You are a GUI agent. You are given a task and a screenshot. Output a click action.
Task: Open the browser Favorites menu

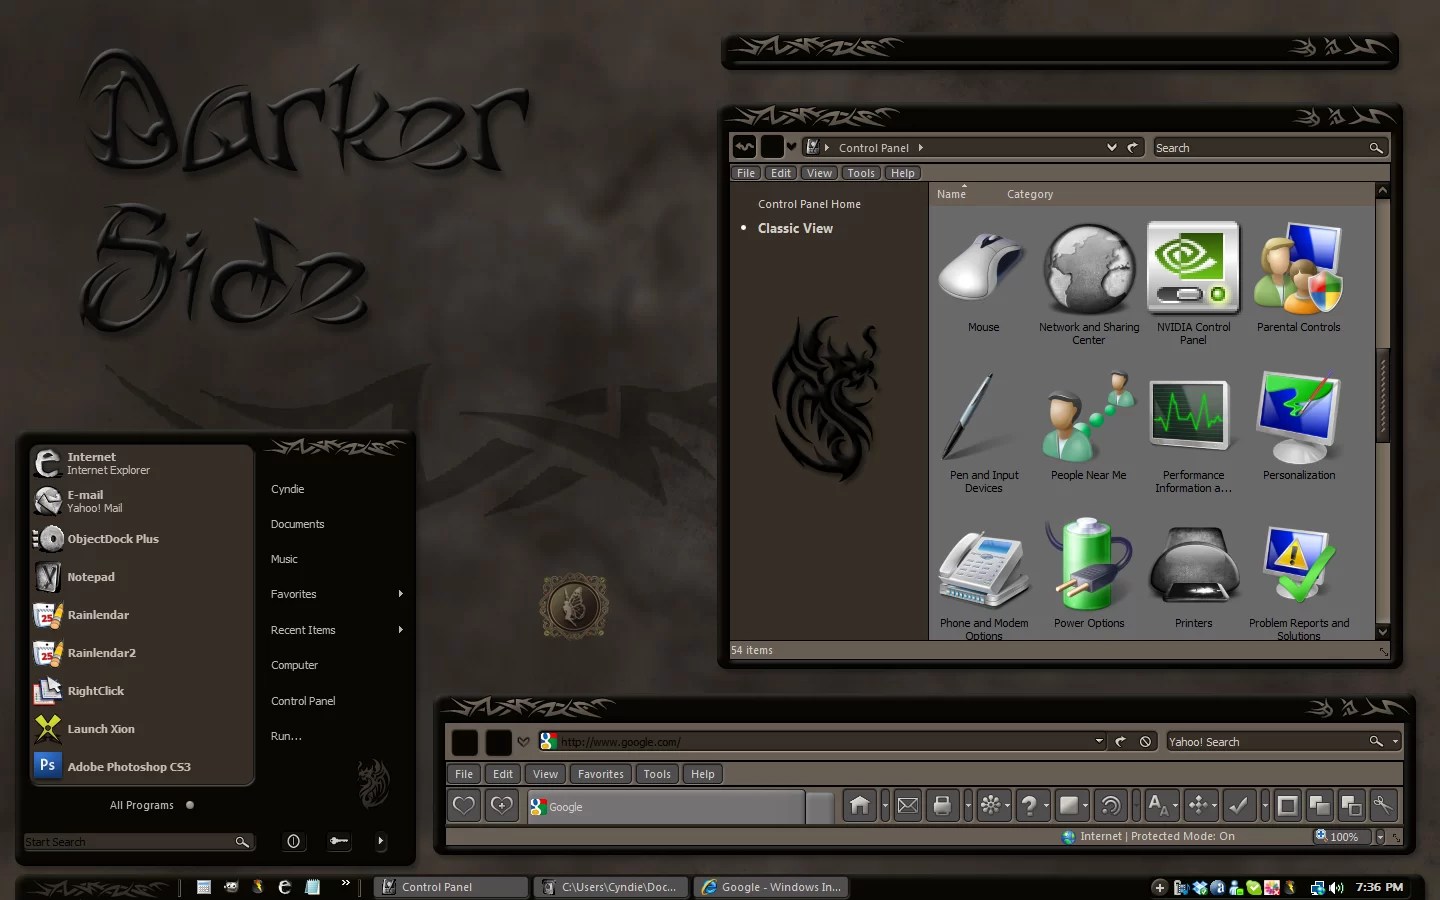tap(600, 774)
